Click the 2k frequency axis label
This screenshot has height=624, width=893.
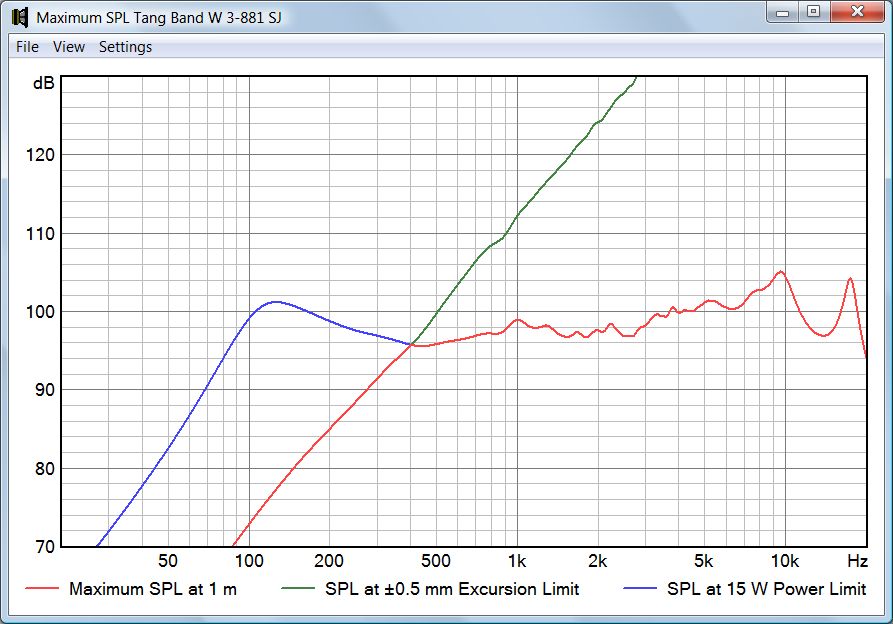tap(597, 561)
